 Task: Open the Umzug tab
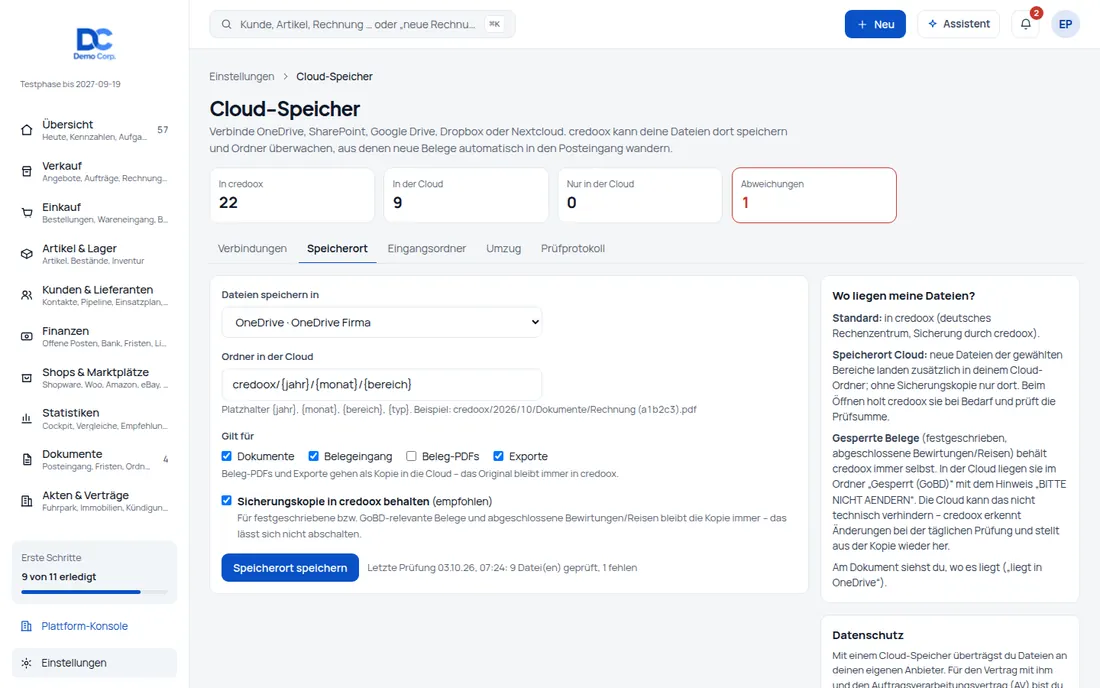[504, 248]
